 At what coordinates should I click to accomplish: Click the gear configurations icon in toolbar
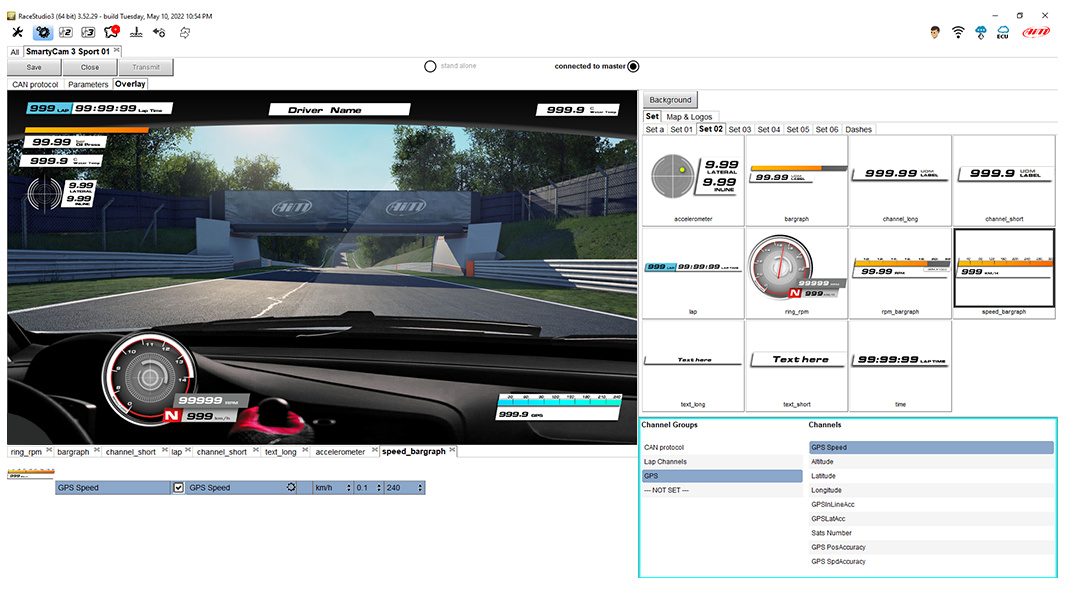point(43,33)
